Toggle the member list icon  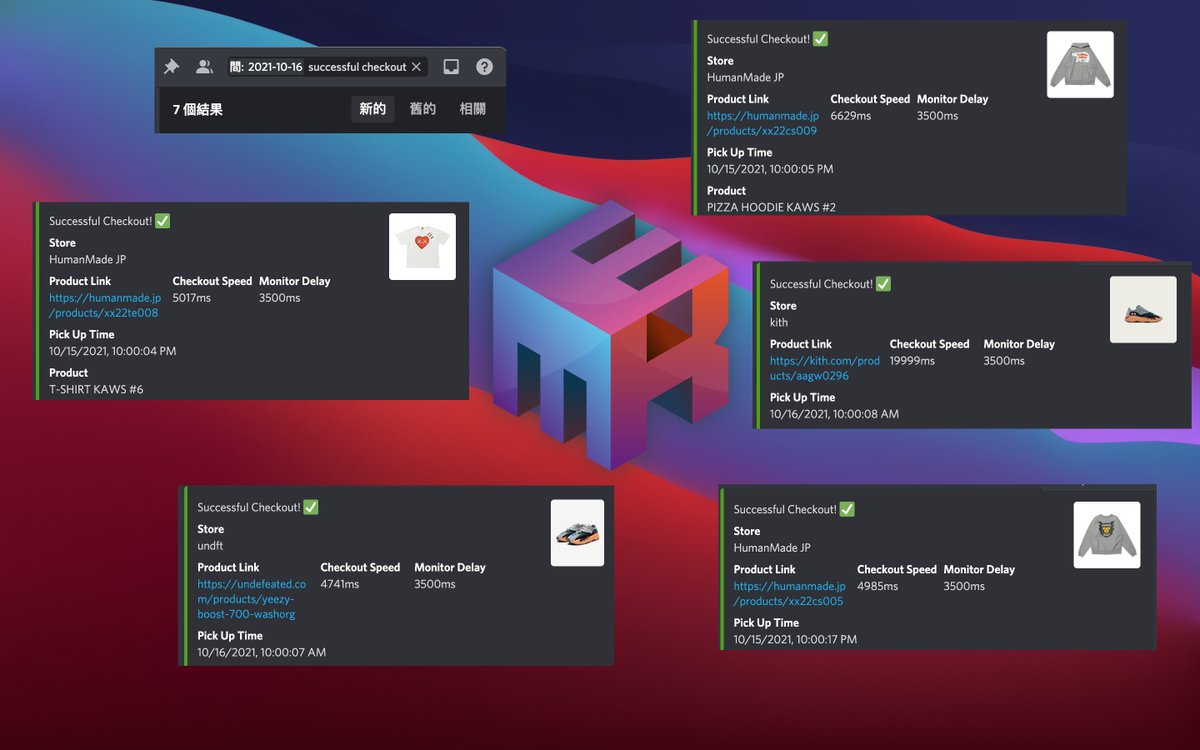(204, 67)
